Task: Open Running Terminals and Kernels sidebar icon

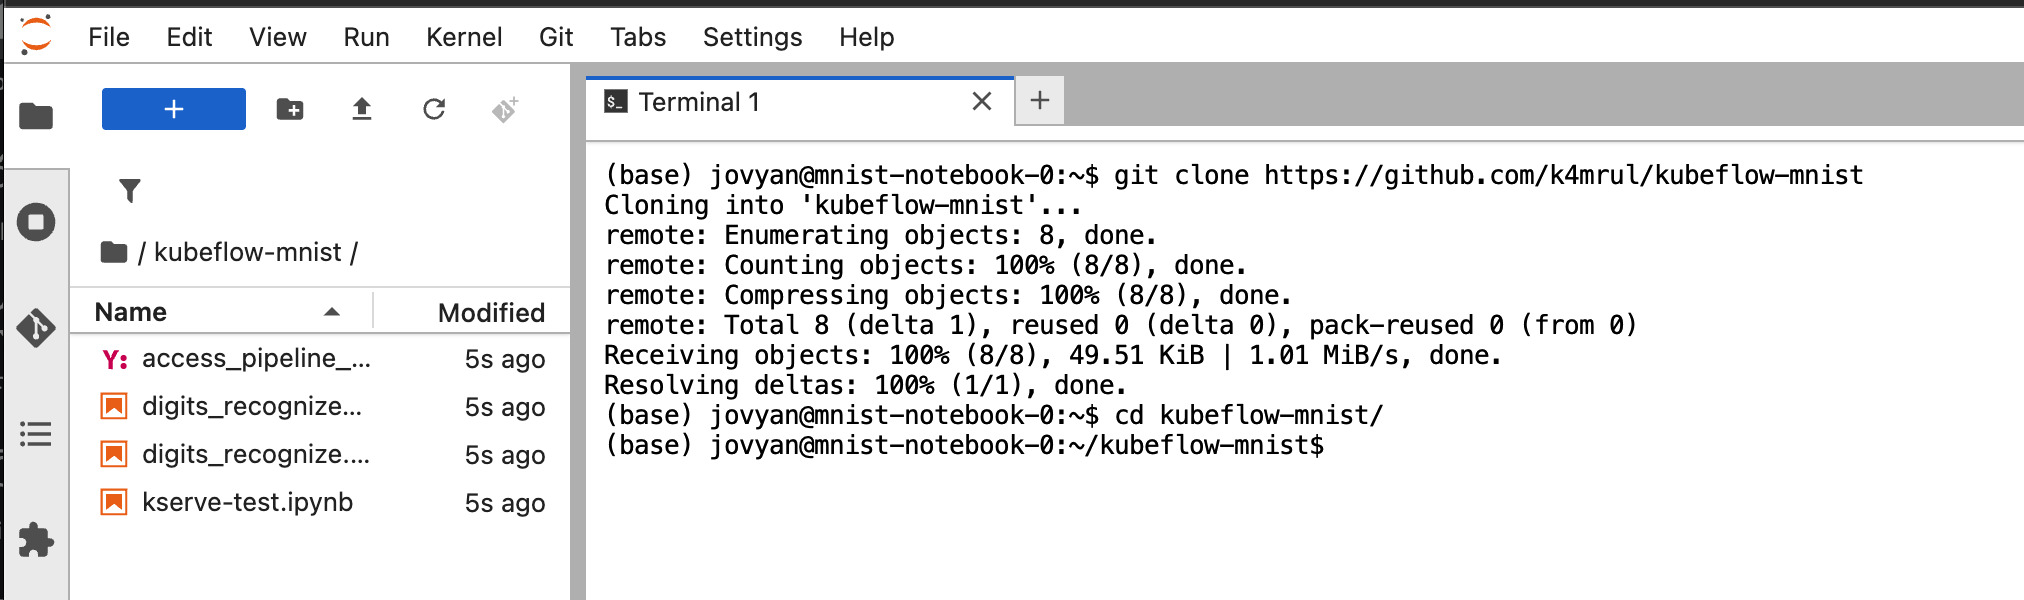Action: point(36,222)
